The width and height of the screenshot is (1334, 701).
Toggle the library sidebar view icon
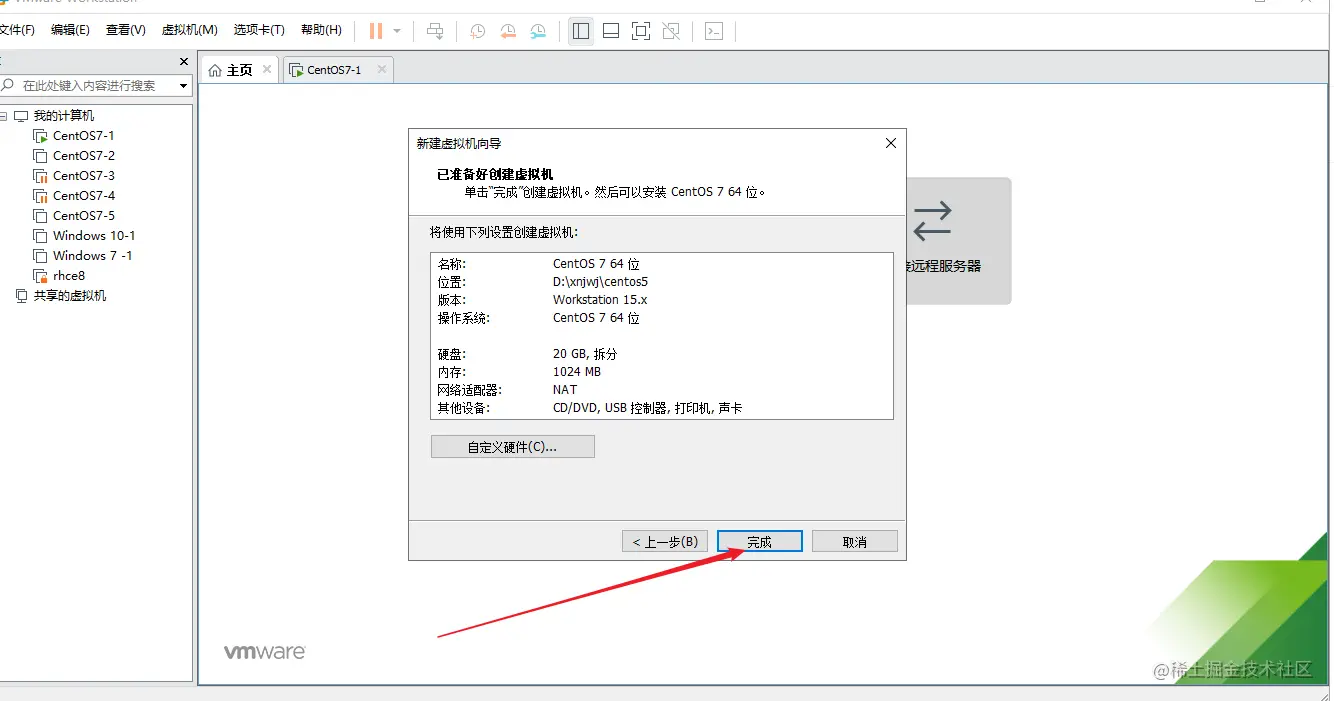coord(581,31)
